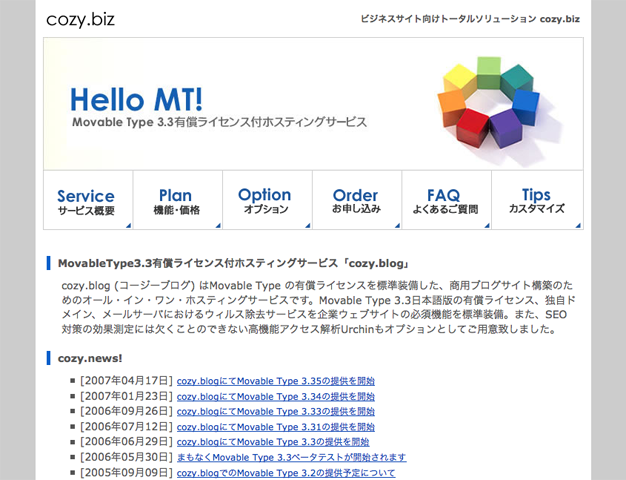Screen dimensions: 626x480
Task: Open the Movable Type 3.2の提供予定について link
Action: 286,473
